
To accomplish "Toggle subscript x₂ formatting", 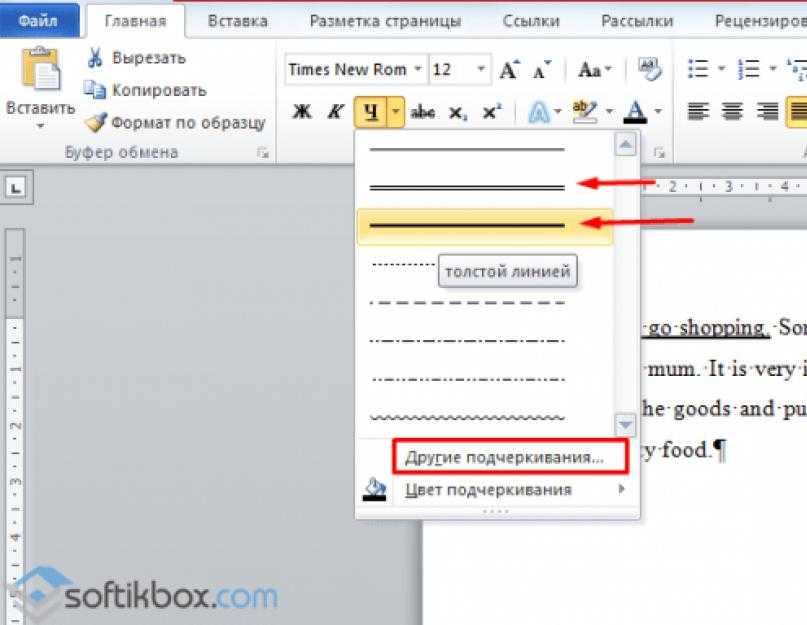I will [x=457, y=112].
